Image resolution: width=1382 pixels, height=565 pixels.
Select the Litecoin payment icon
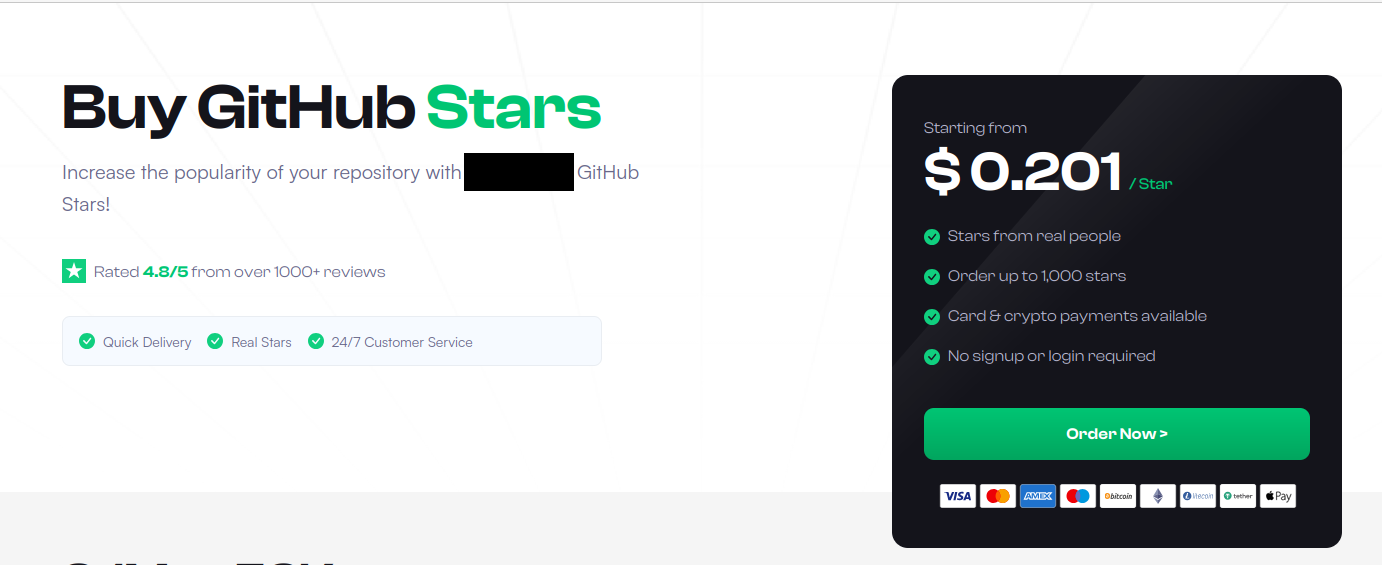(1197, 496)
